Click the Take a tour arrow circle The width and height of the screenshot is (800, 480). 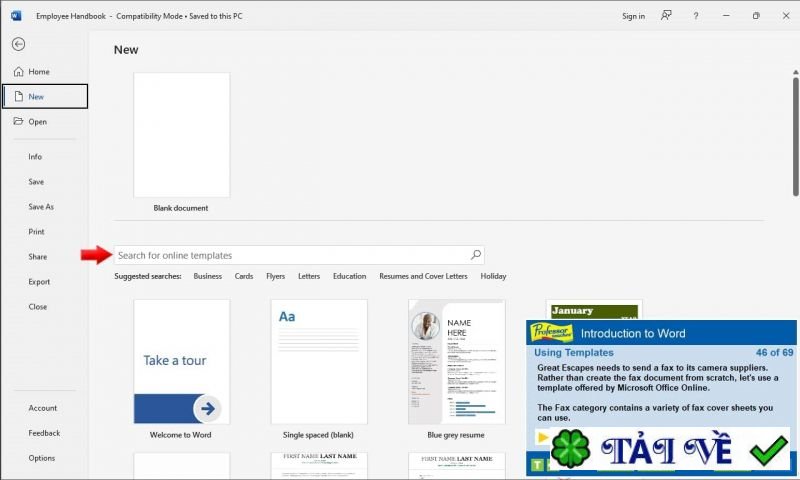[207, 409]
